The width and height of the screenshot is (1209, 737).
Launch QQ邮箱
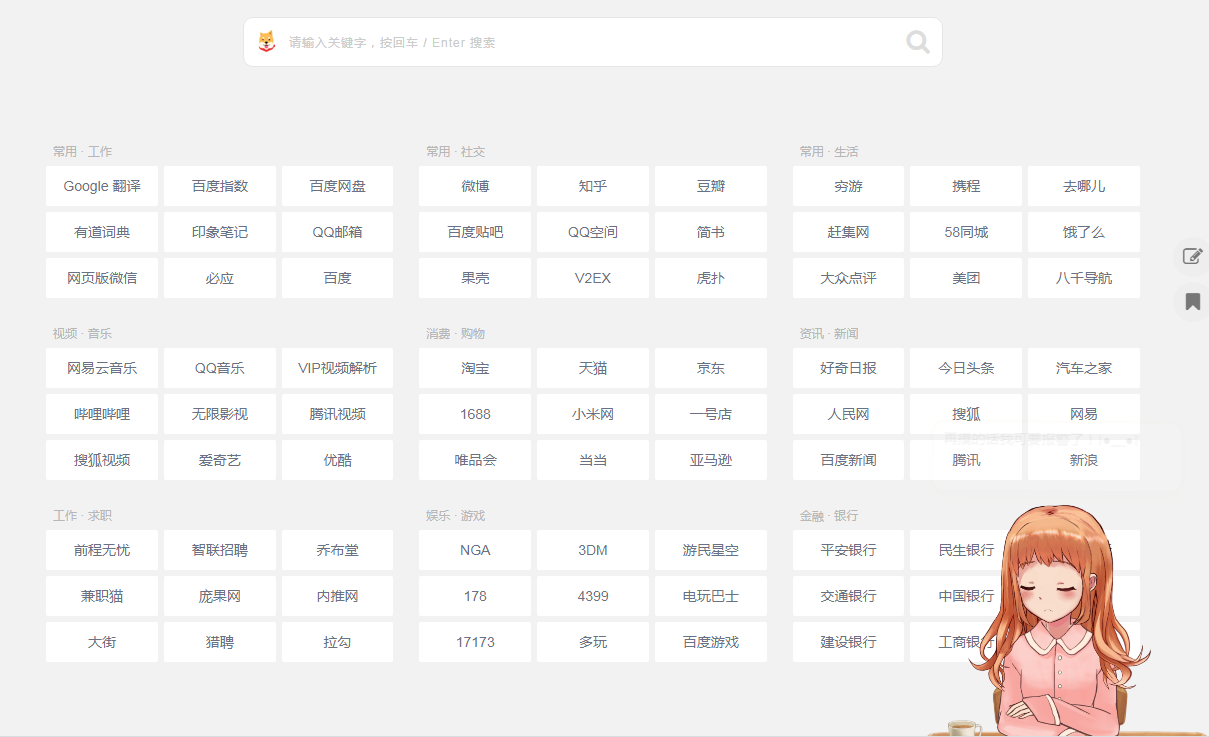coord(338,232)
